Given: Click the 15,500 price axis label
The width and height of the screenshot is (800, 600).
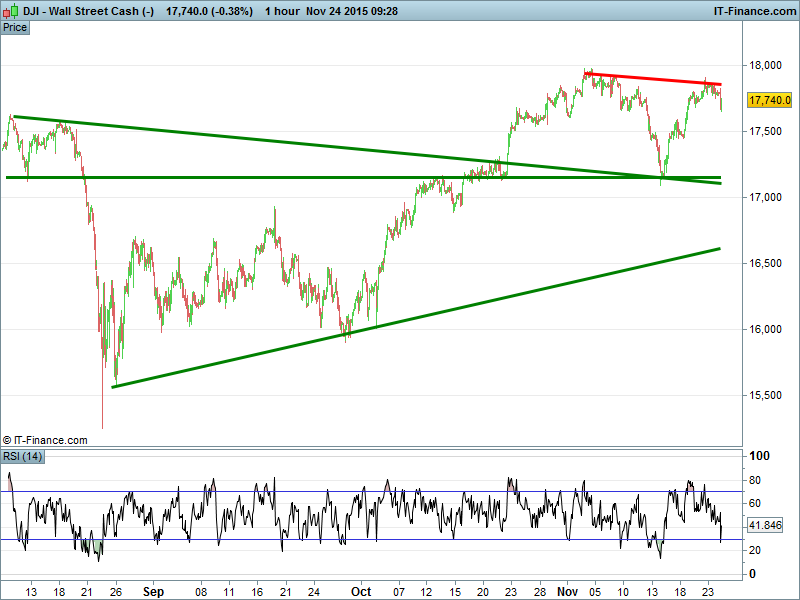Looking at the screenshot, I should click(x=767, y=395).
